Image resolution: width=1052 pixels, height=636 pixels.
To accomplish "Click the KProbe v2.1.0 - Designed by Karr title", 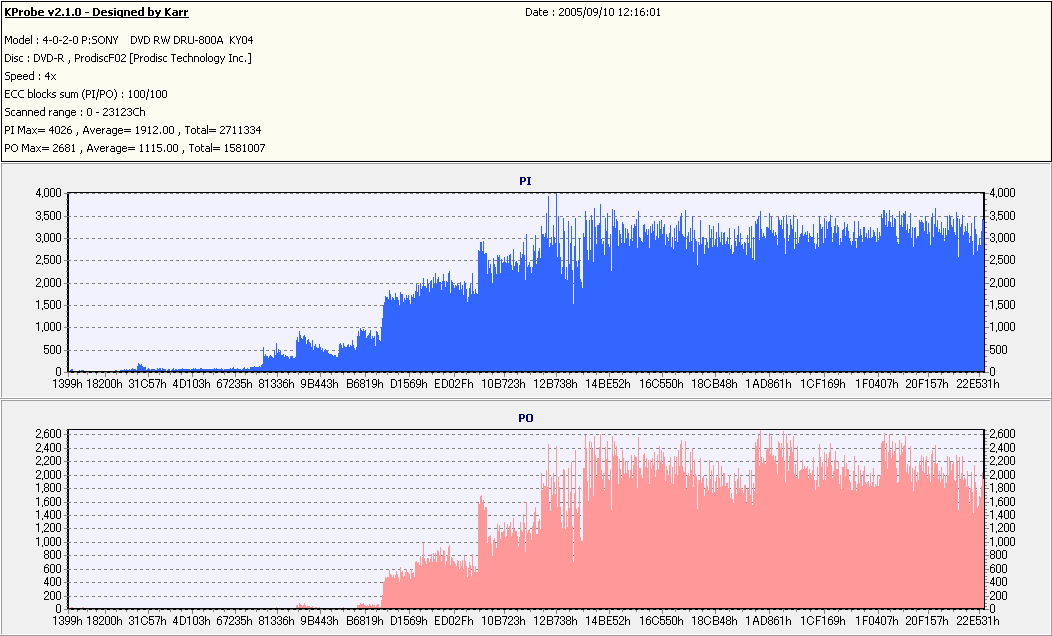I will [96, 12].
